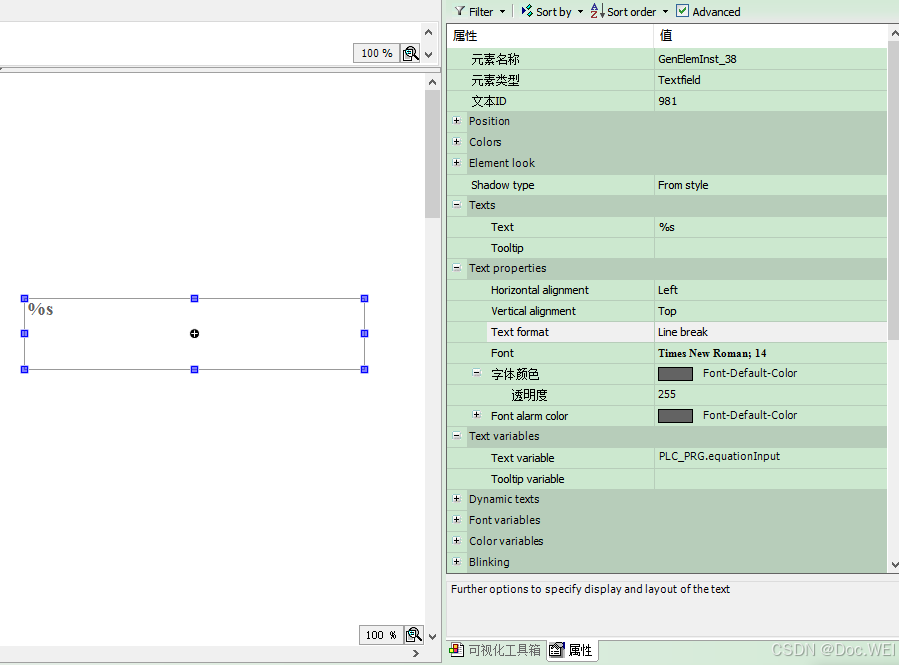Expand the Element look group
This screenshot has height=665, width=899.
tap(456, 163)
